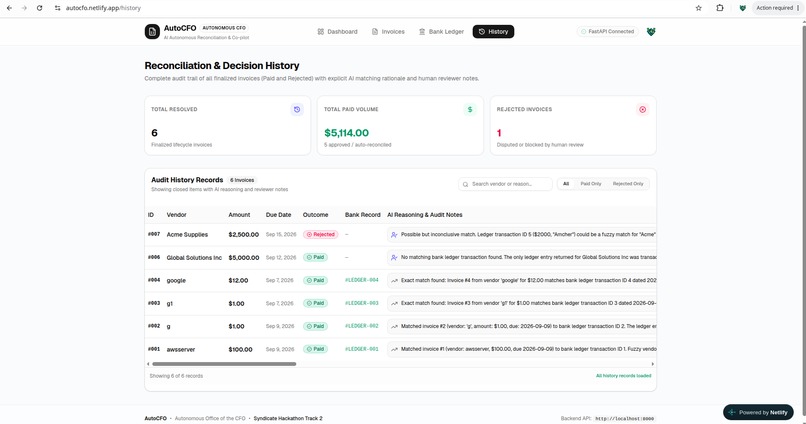Click the reviewer icon in invoice #007 notes
Image resolution: width=806 pixels, height=424 pixels.
pos(394,235)
